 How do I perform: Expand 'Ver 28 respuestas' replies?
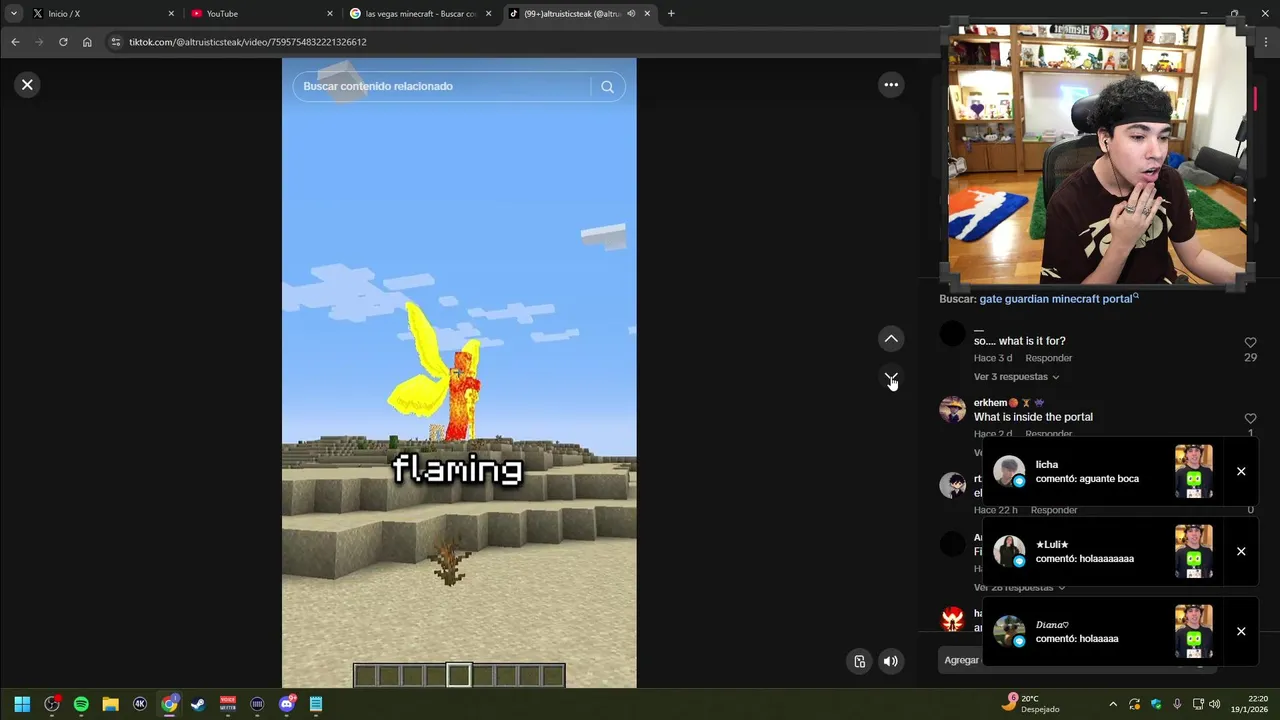(1019, 588)
